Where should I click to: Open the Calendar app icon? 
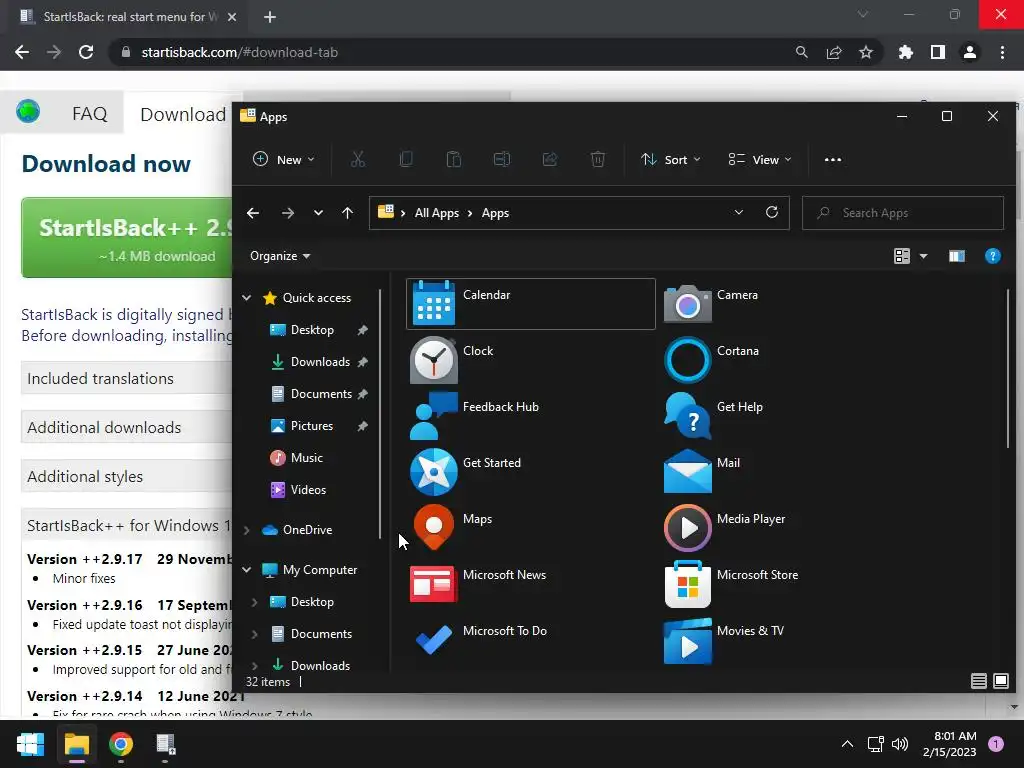point(434,303)
